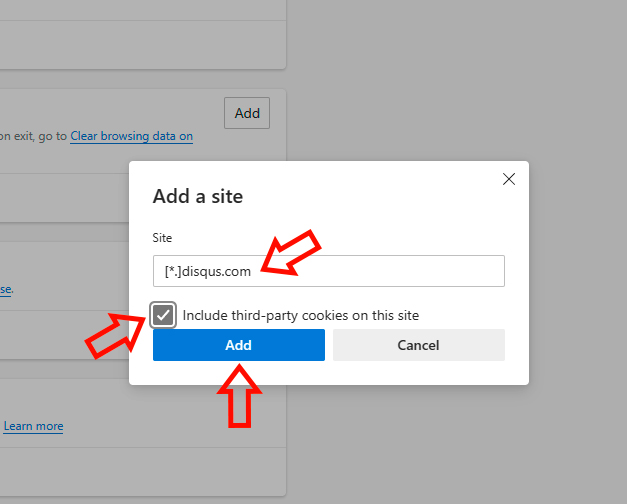
Task: Close the Add a site dialog
Action: (509, 179)
